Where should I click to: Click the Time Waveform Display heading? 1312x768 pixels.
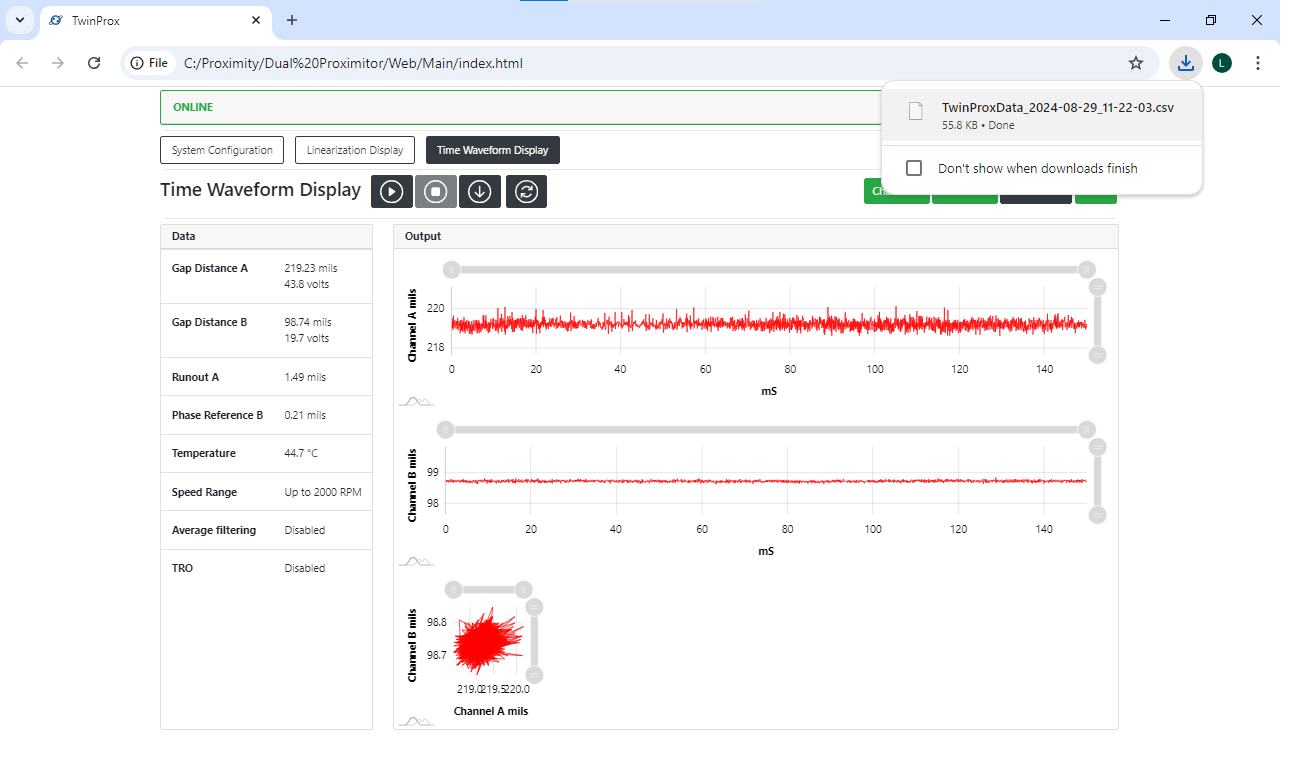pyautogui.click(x=260, y=190)
